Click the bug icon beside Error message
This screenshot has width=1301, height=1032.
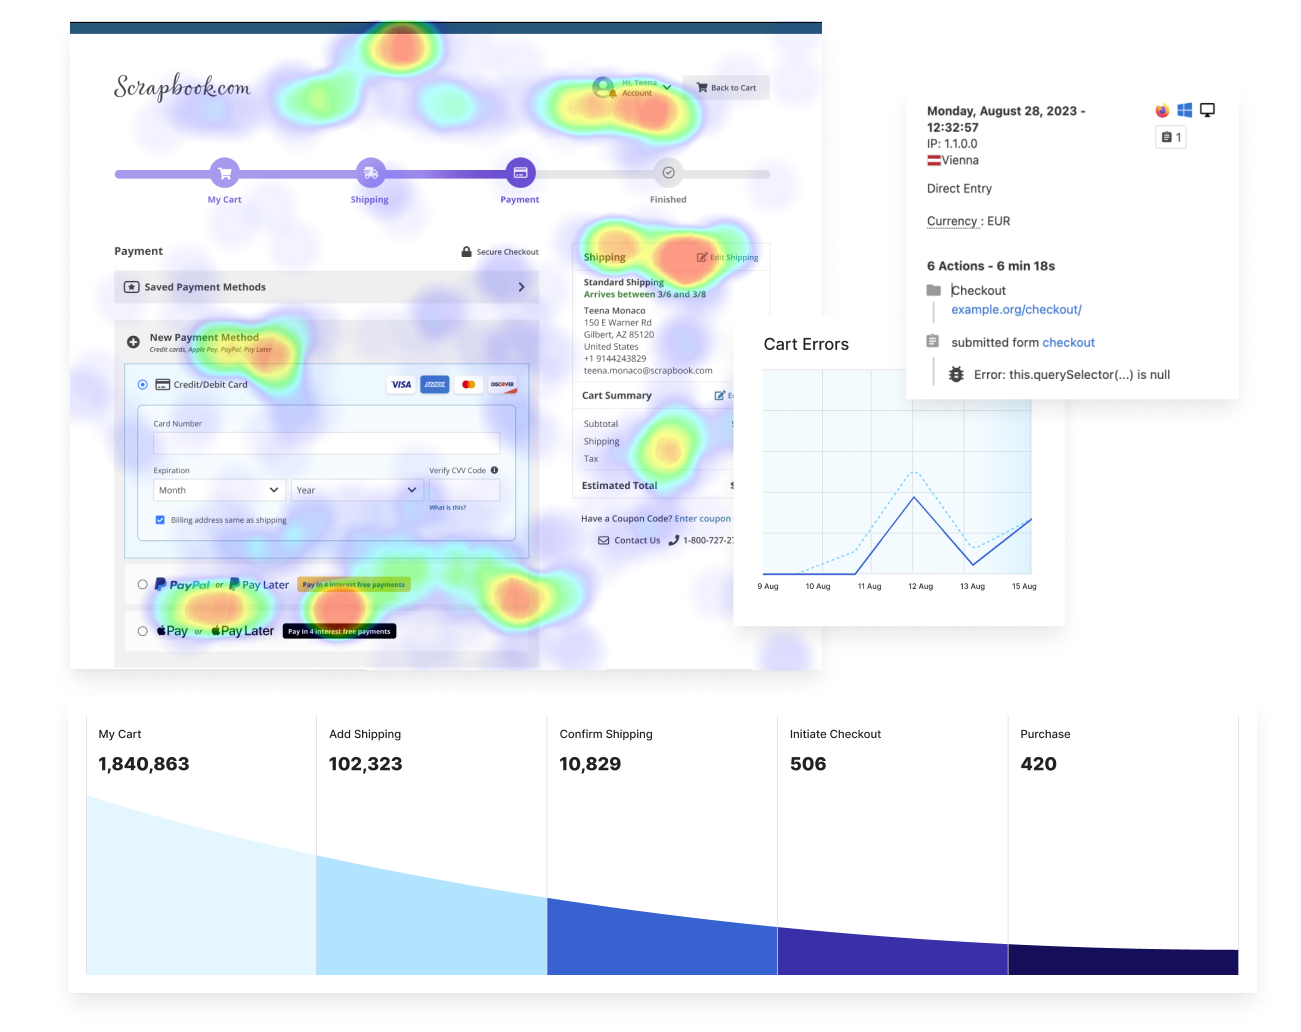tap(956, 375)
